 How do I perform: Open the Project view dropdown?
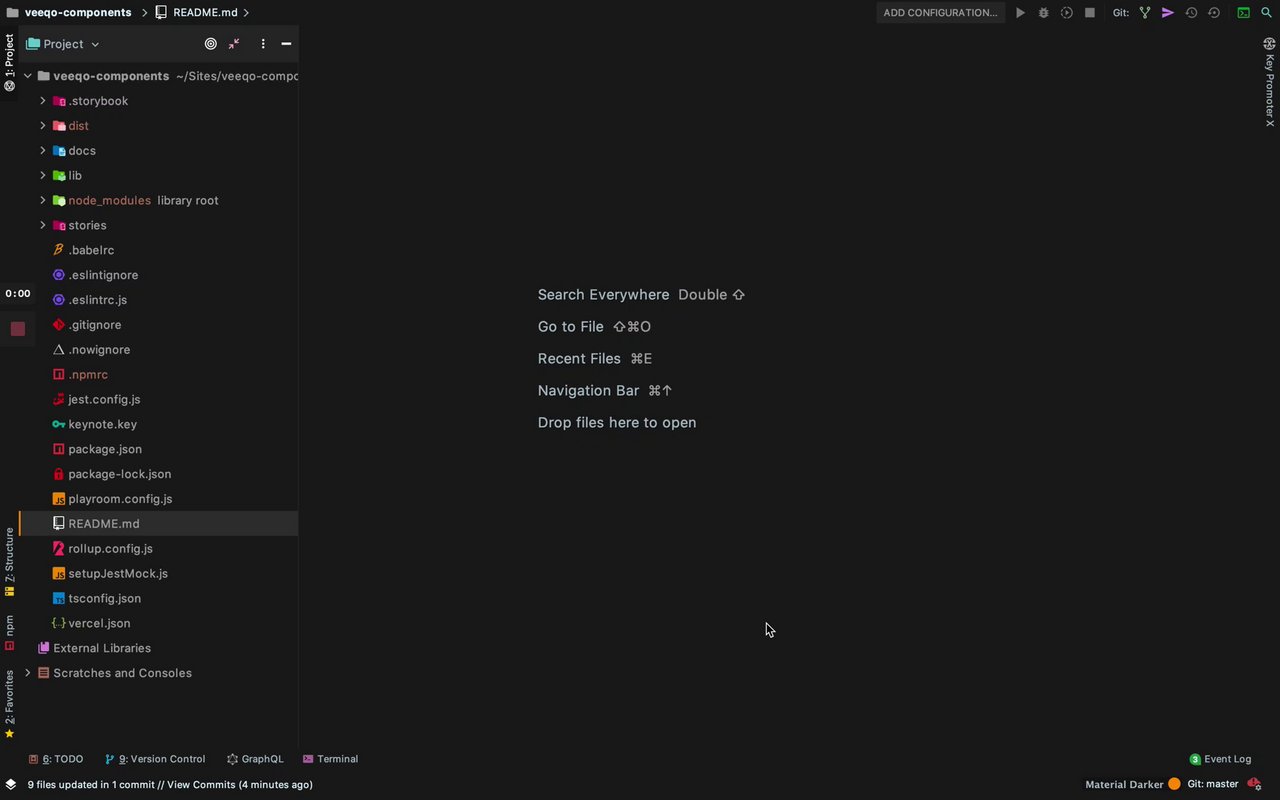63,44
